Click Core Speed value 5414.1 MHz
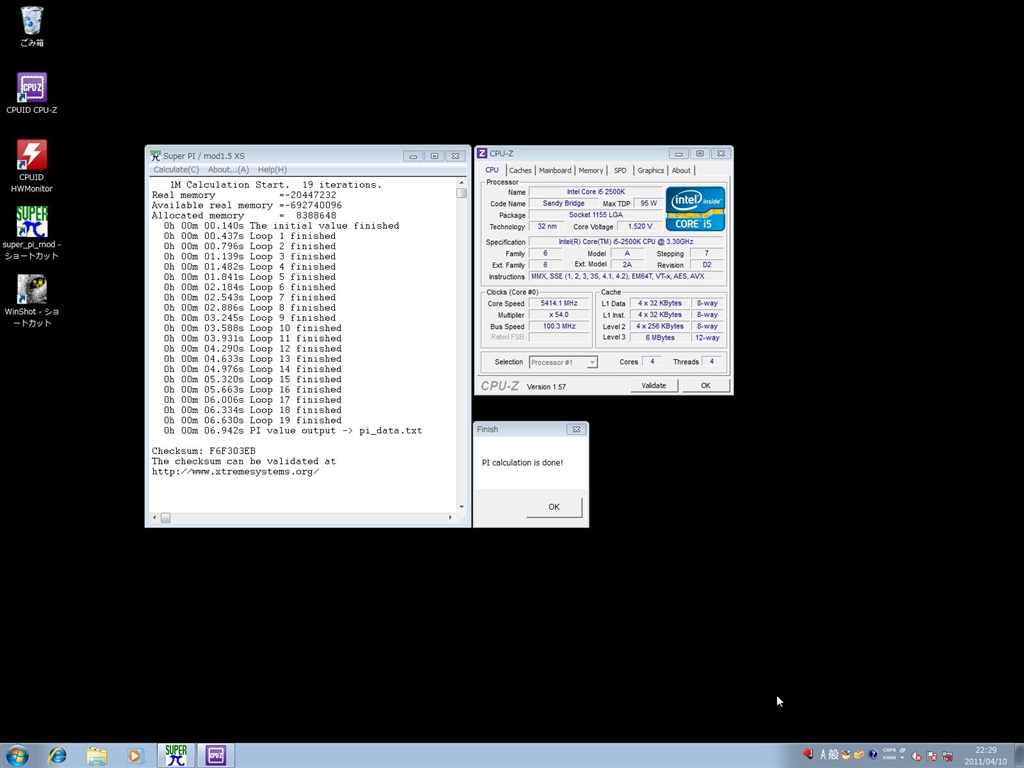 click(x=559, y=303)
